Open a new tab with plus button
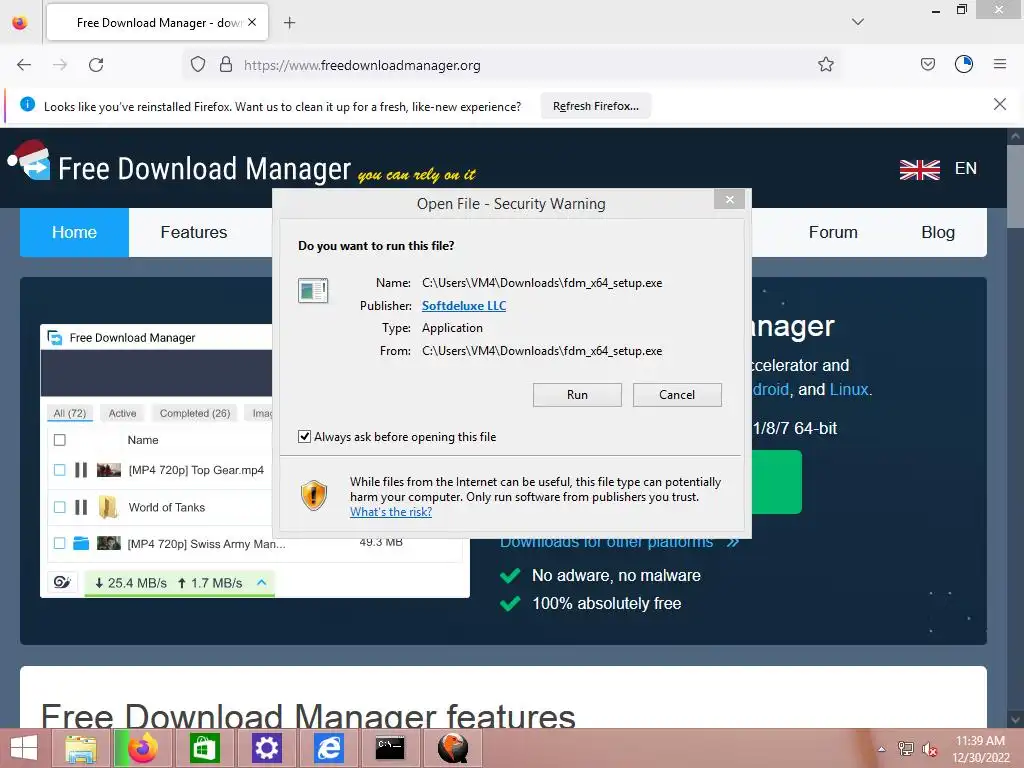The height and width of the screenshot is (768, 1024). coord(289,23)
